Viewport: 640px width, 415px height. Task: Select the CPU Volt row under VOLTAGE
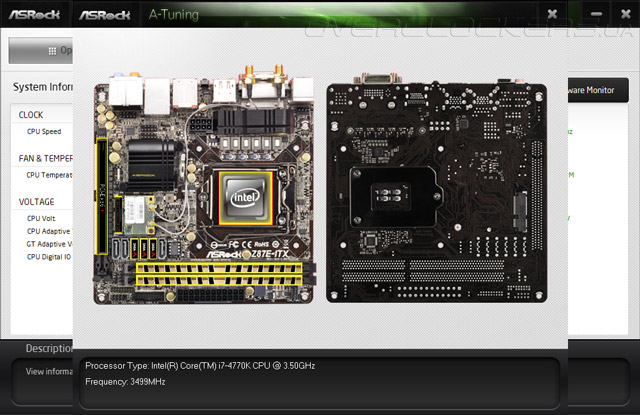(41, 218)
